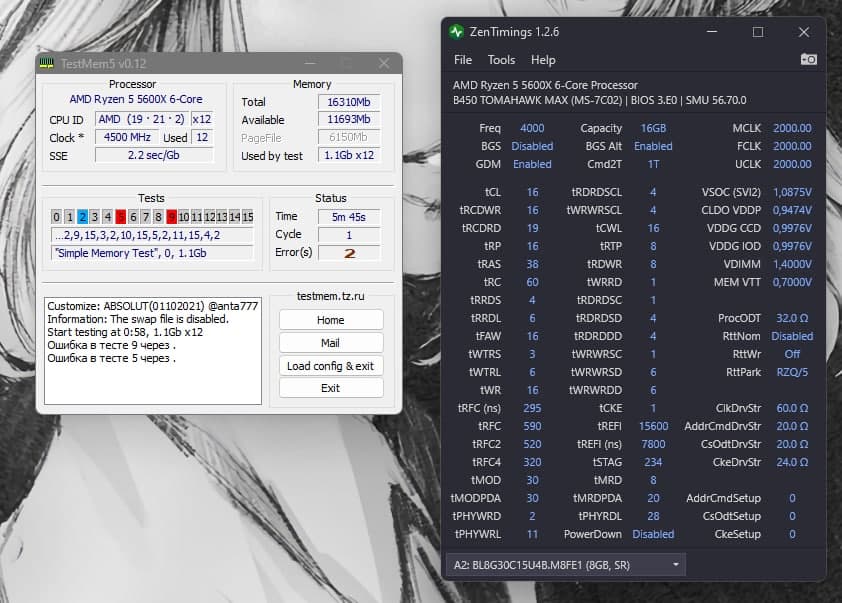This screenshot has width=842, height=603.
Task: Click Load config & exit button
Action: pyautogui.click(x=331, y=366)
